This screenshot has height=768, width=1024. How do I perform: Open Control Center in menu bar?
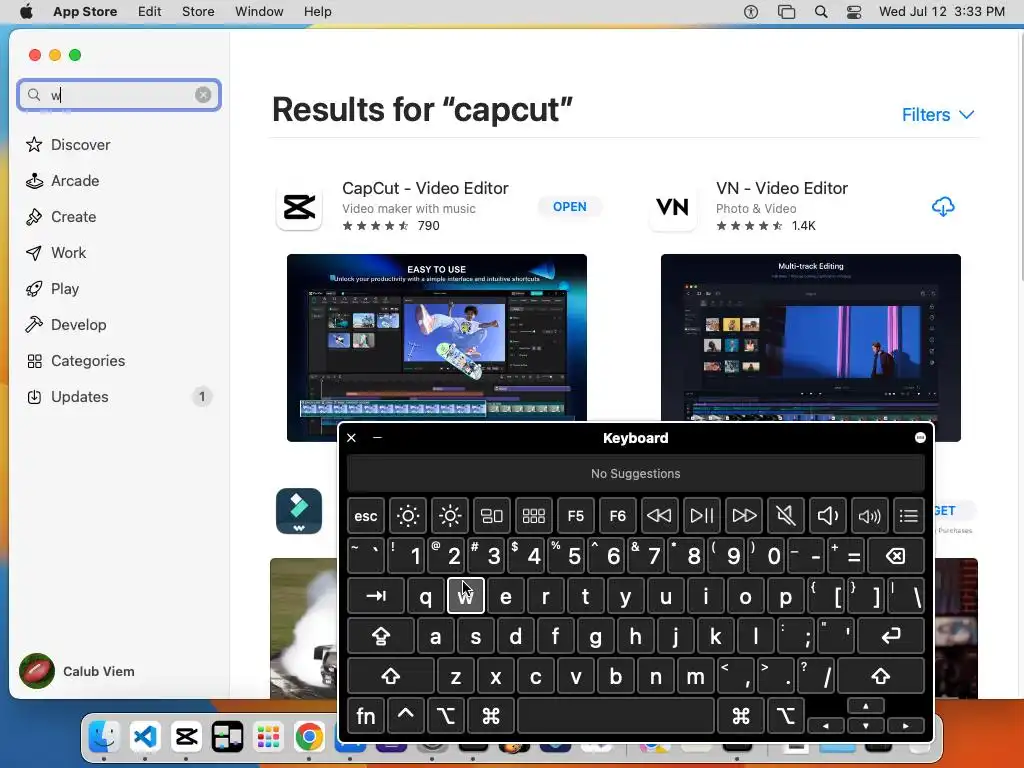854,11
